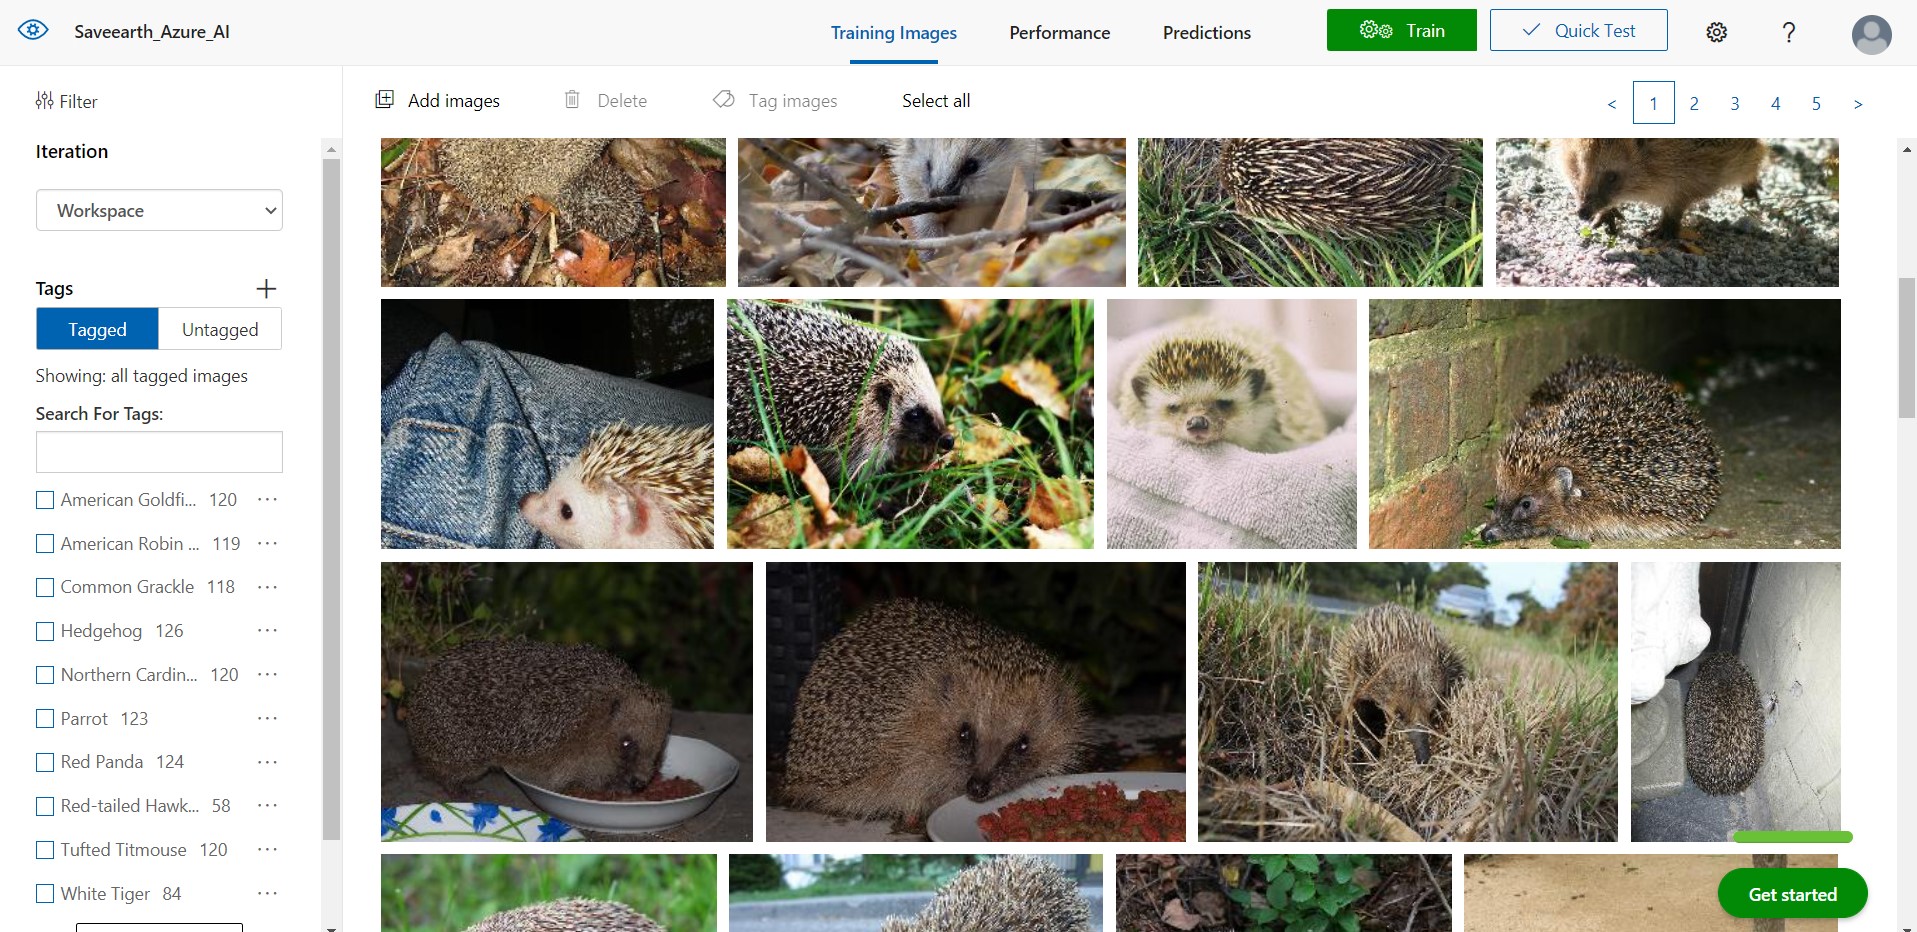The height and width of the screenshot is (932, 1917).
Task: Click the Search For Tags input field
Action: [159, 452]
